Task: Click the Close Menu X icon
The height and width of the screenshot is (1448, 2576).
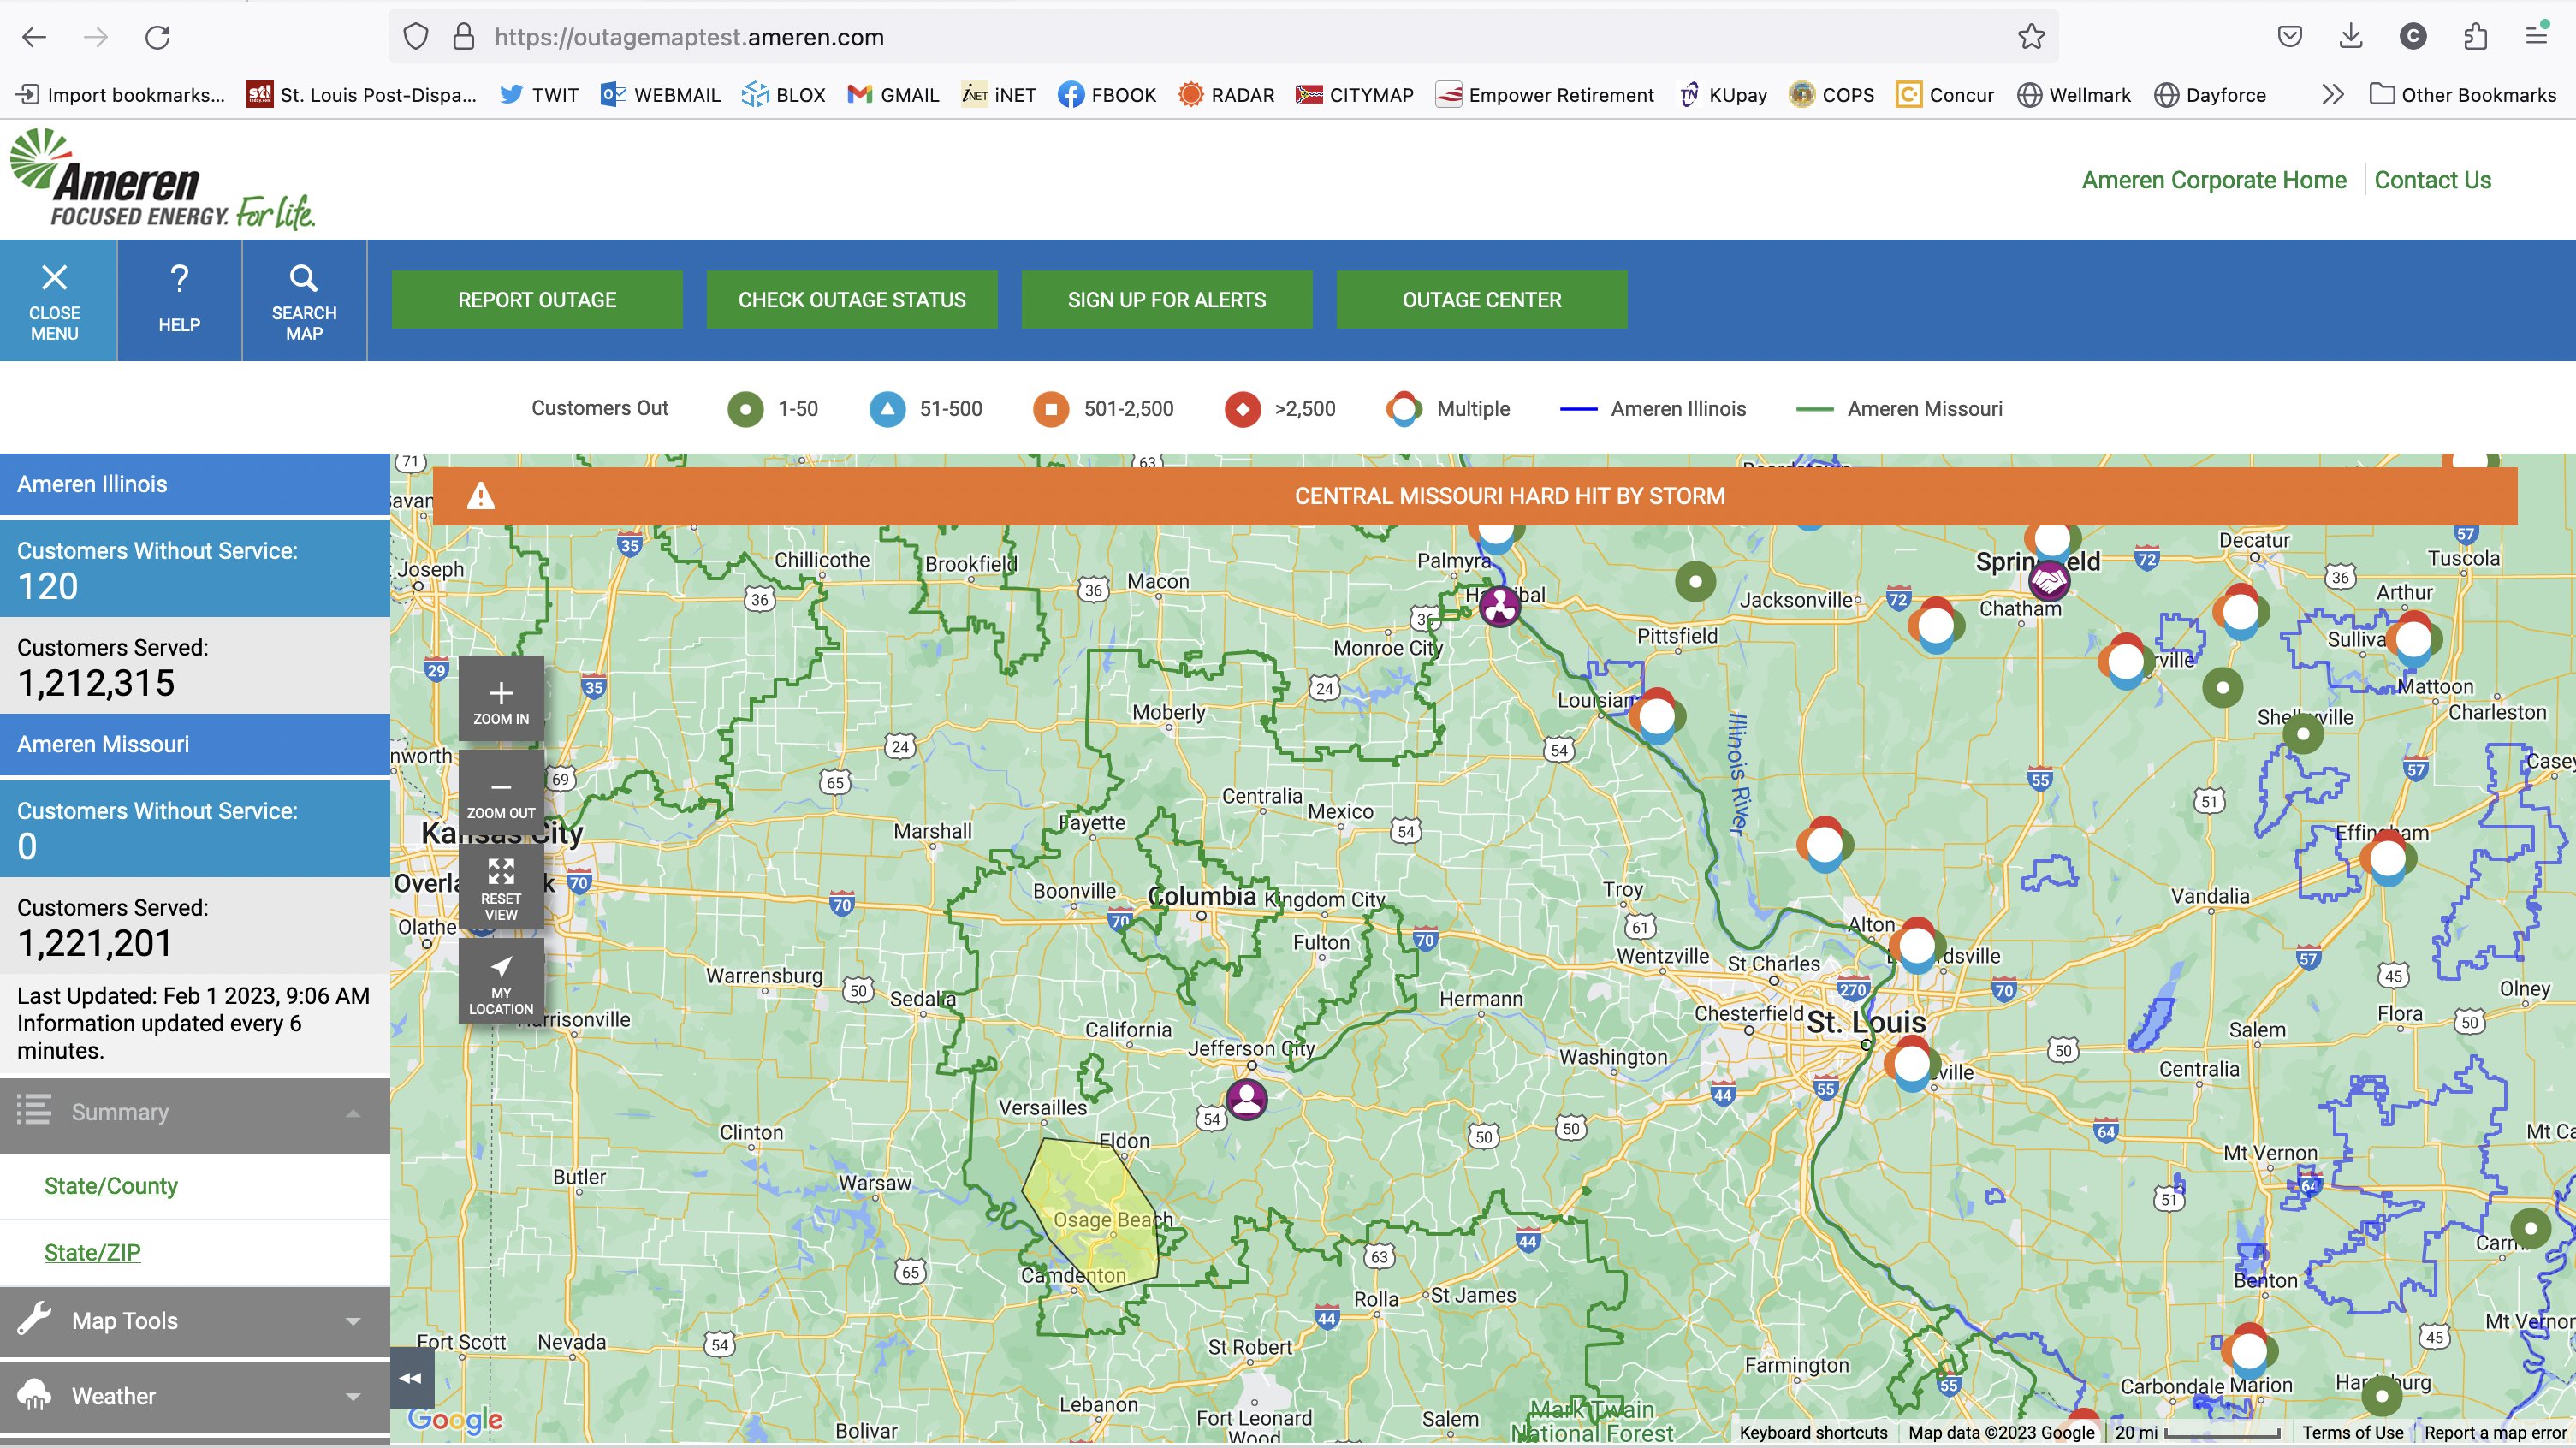Action: [55, 277]
